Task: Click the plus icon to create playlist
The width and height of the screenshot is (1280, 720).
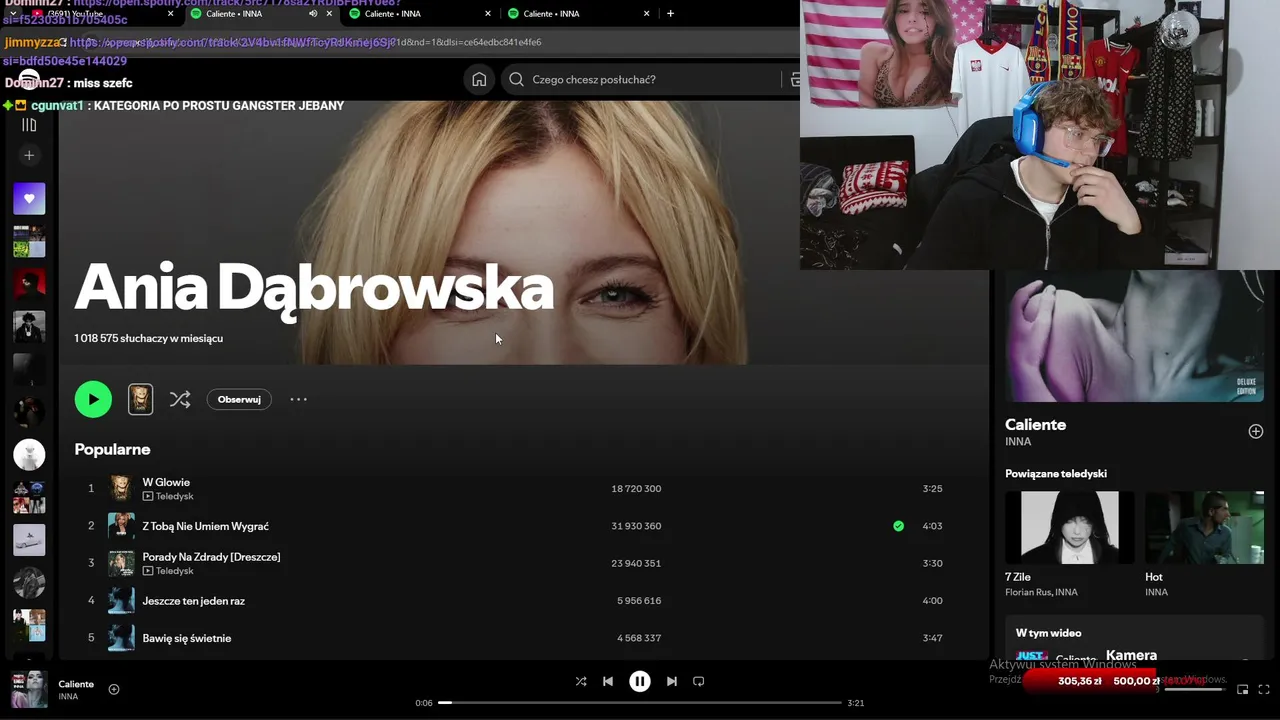Action: (x=29, y=155)
